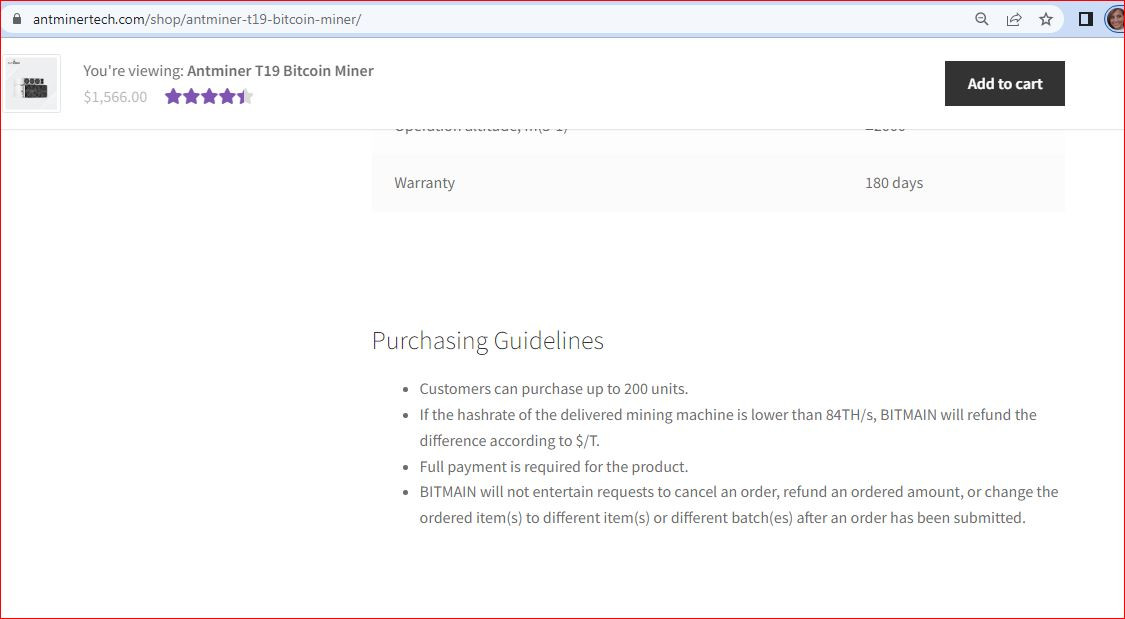Bookmark this page with the star icon
Screen dimensions: 1125x619
tap(1046, 19)
